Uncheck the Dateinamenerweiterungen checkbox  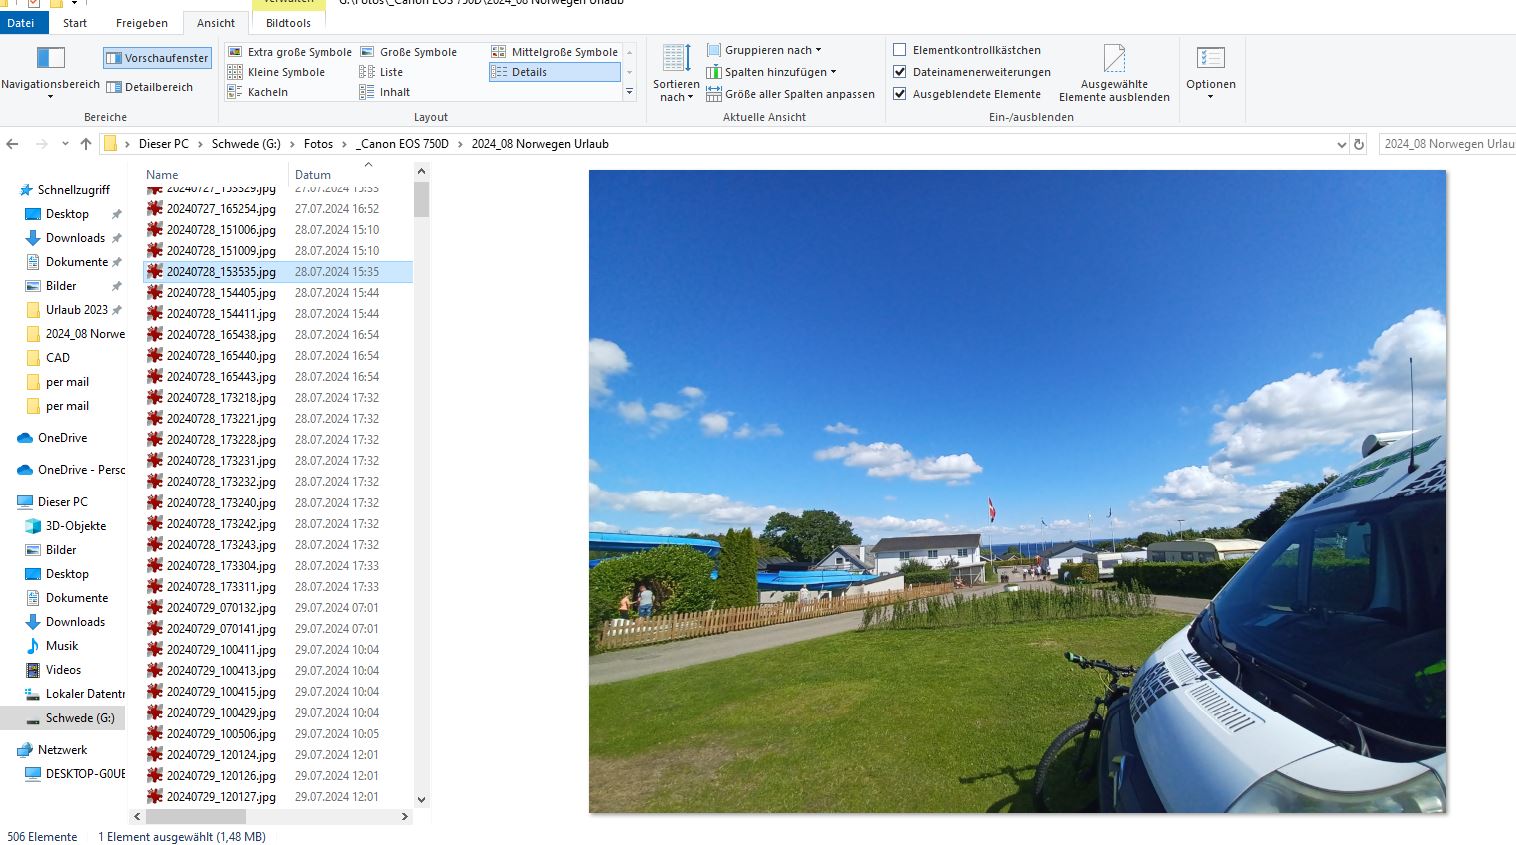point(900,72)
